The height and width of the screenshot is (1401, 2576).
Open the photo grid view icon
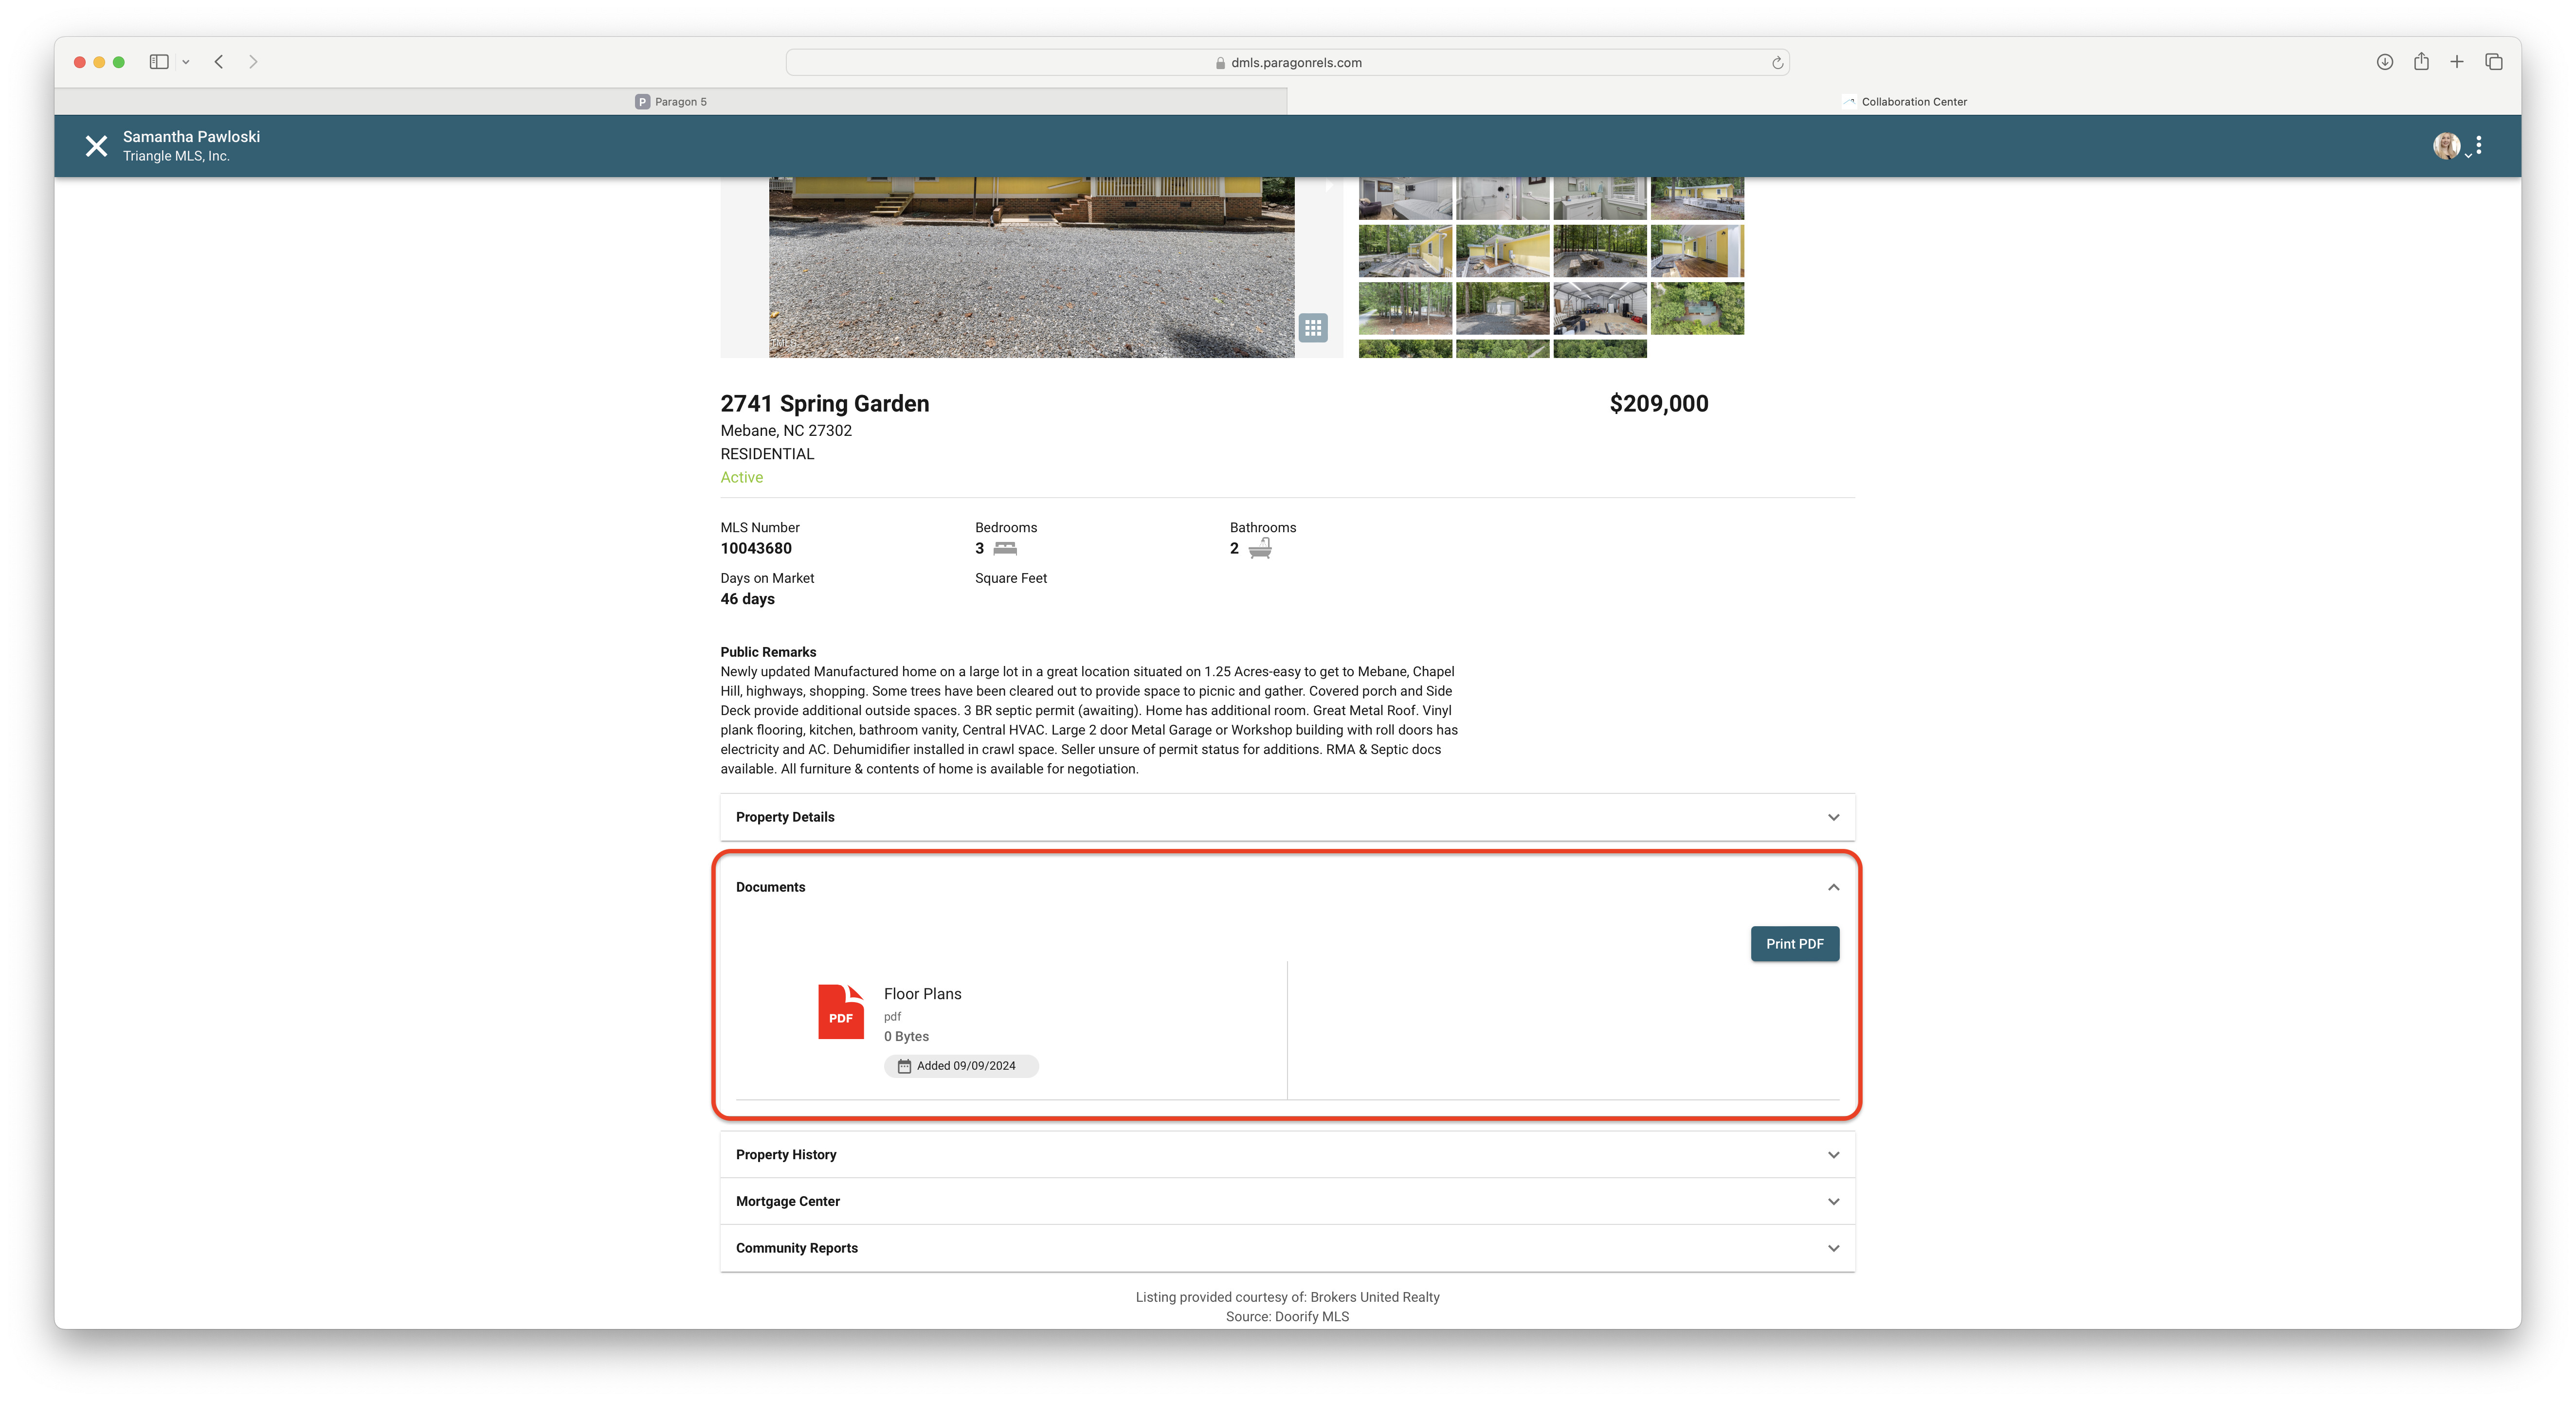click(1312, 327)
